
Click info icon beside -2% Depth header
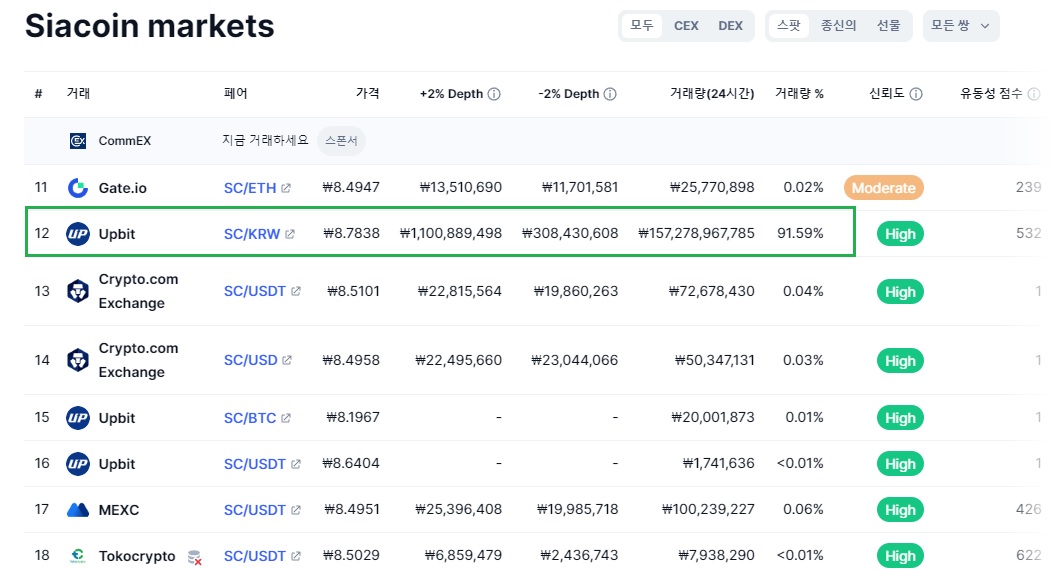pos(610,94)
